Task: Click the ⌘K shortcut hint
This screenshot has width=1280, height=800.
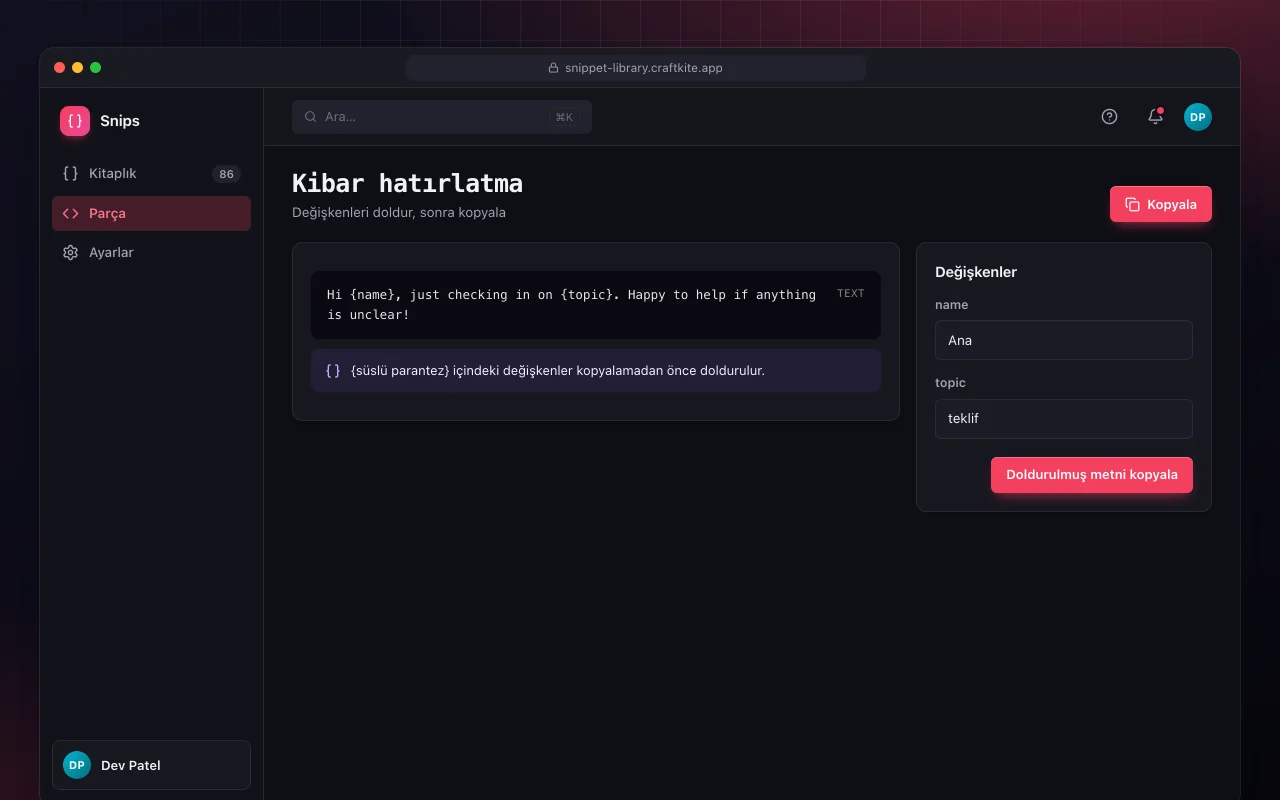Action: tap(564, 117)
